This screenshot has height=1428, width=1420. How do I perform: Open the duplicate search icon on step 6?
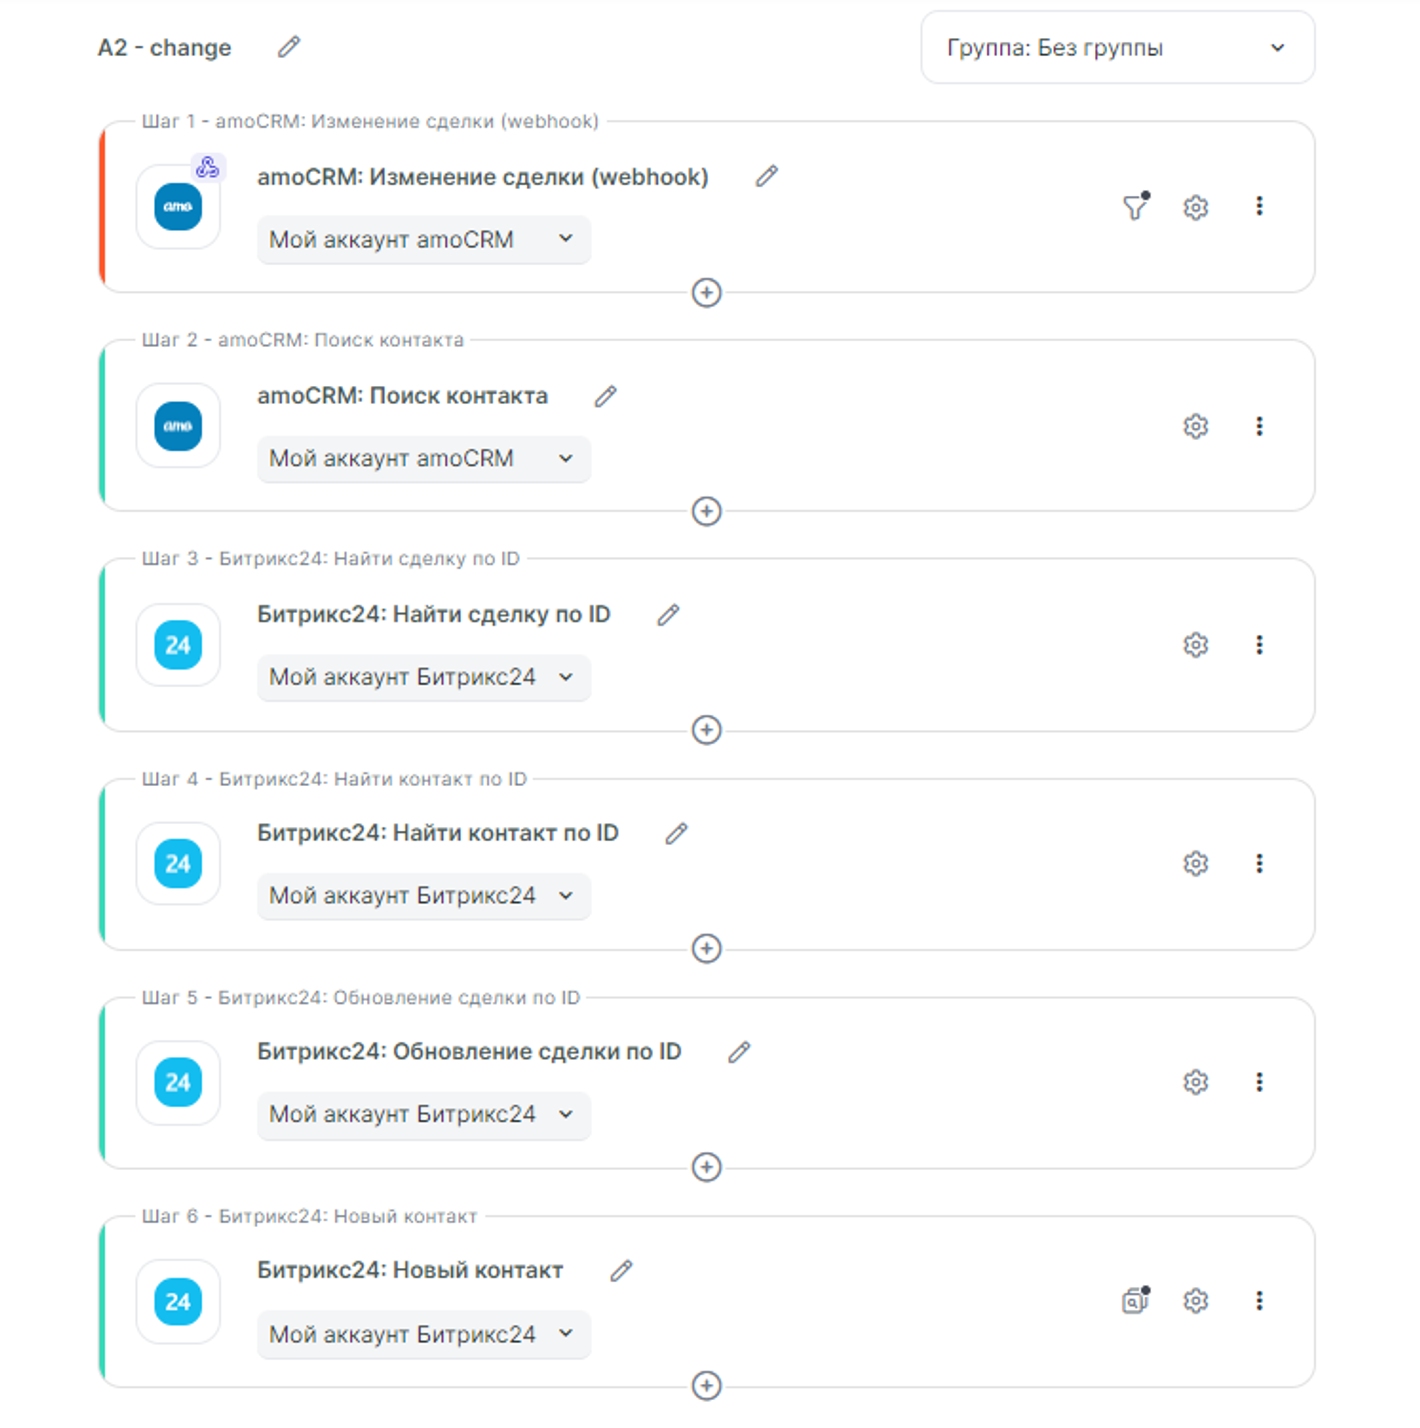tap(1135, 1300)
